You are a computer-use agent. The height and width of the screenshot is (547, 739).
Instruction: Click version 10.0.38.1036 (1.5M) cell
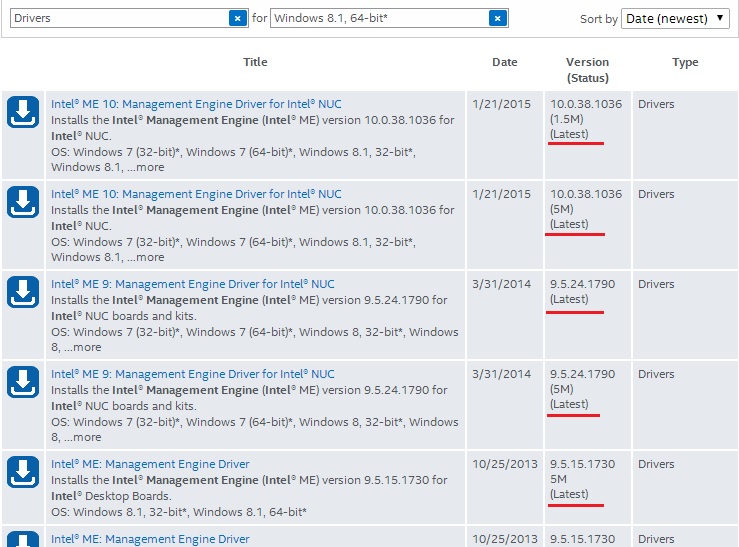[587, 135]
